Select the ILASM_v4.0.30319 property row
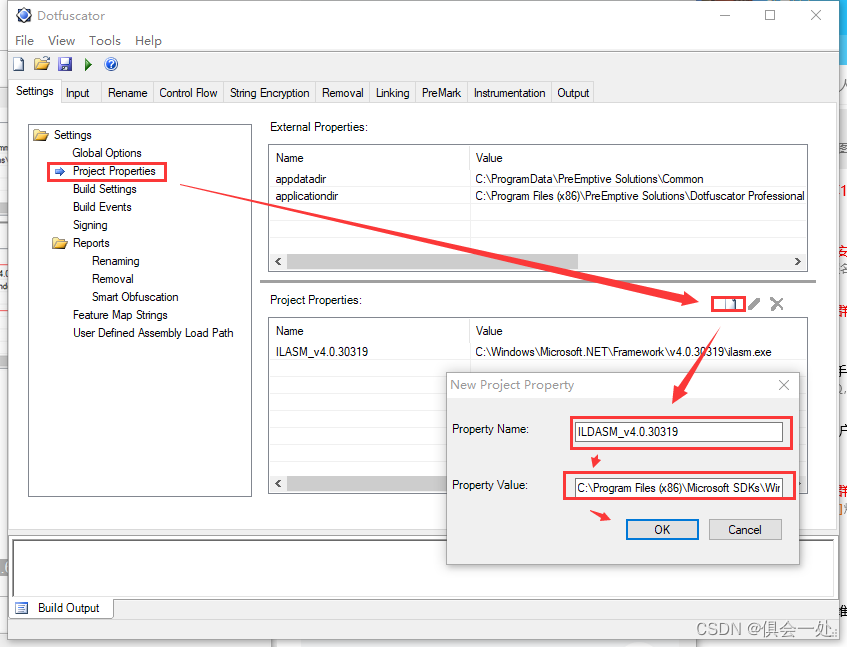The height and width of the screenshot is (647, 847). coord(537,352)
